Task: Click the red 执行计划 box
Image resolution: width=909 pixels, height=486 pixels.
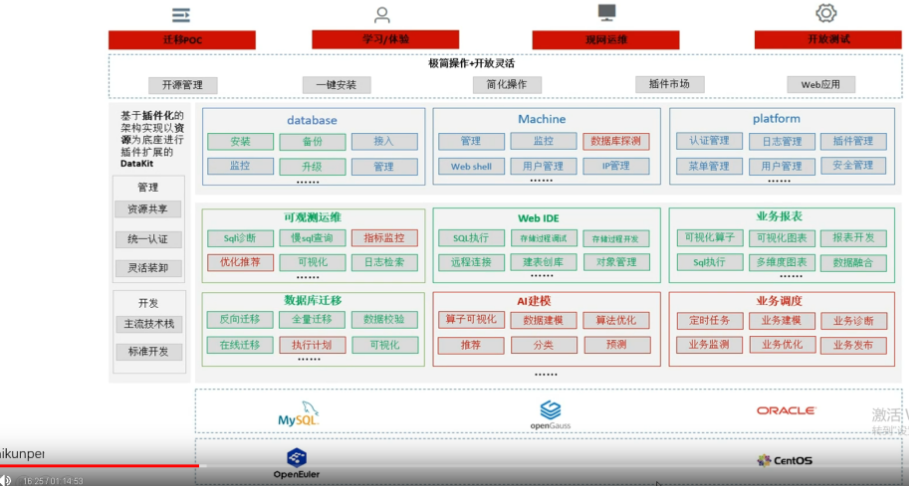Action: click(x=312, y=345)
